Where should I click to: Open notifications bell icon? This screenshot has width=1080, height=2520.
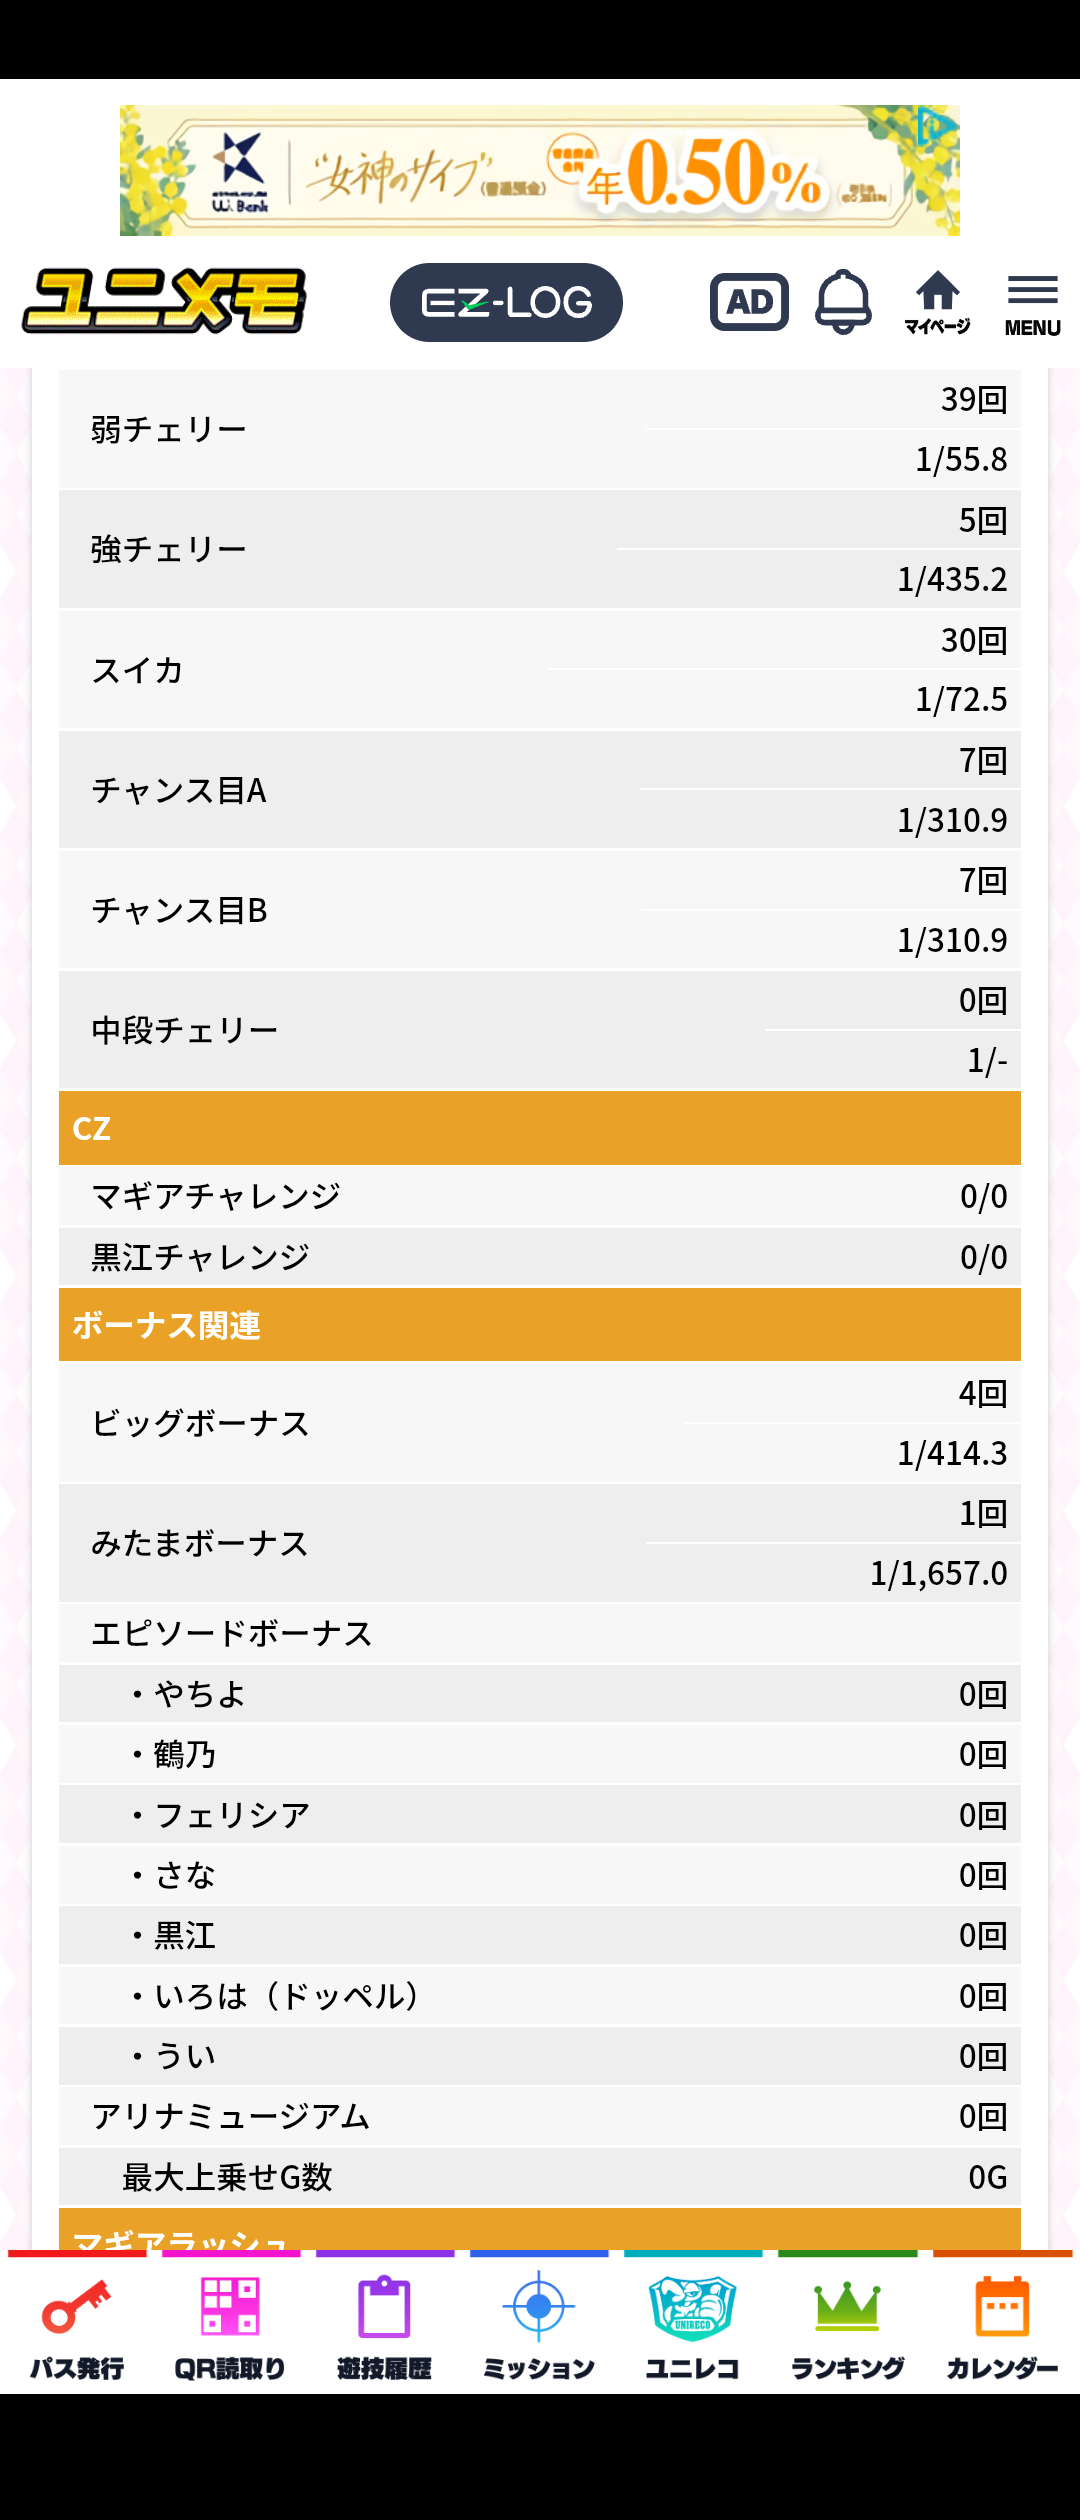pos(843,302)
